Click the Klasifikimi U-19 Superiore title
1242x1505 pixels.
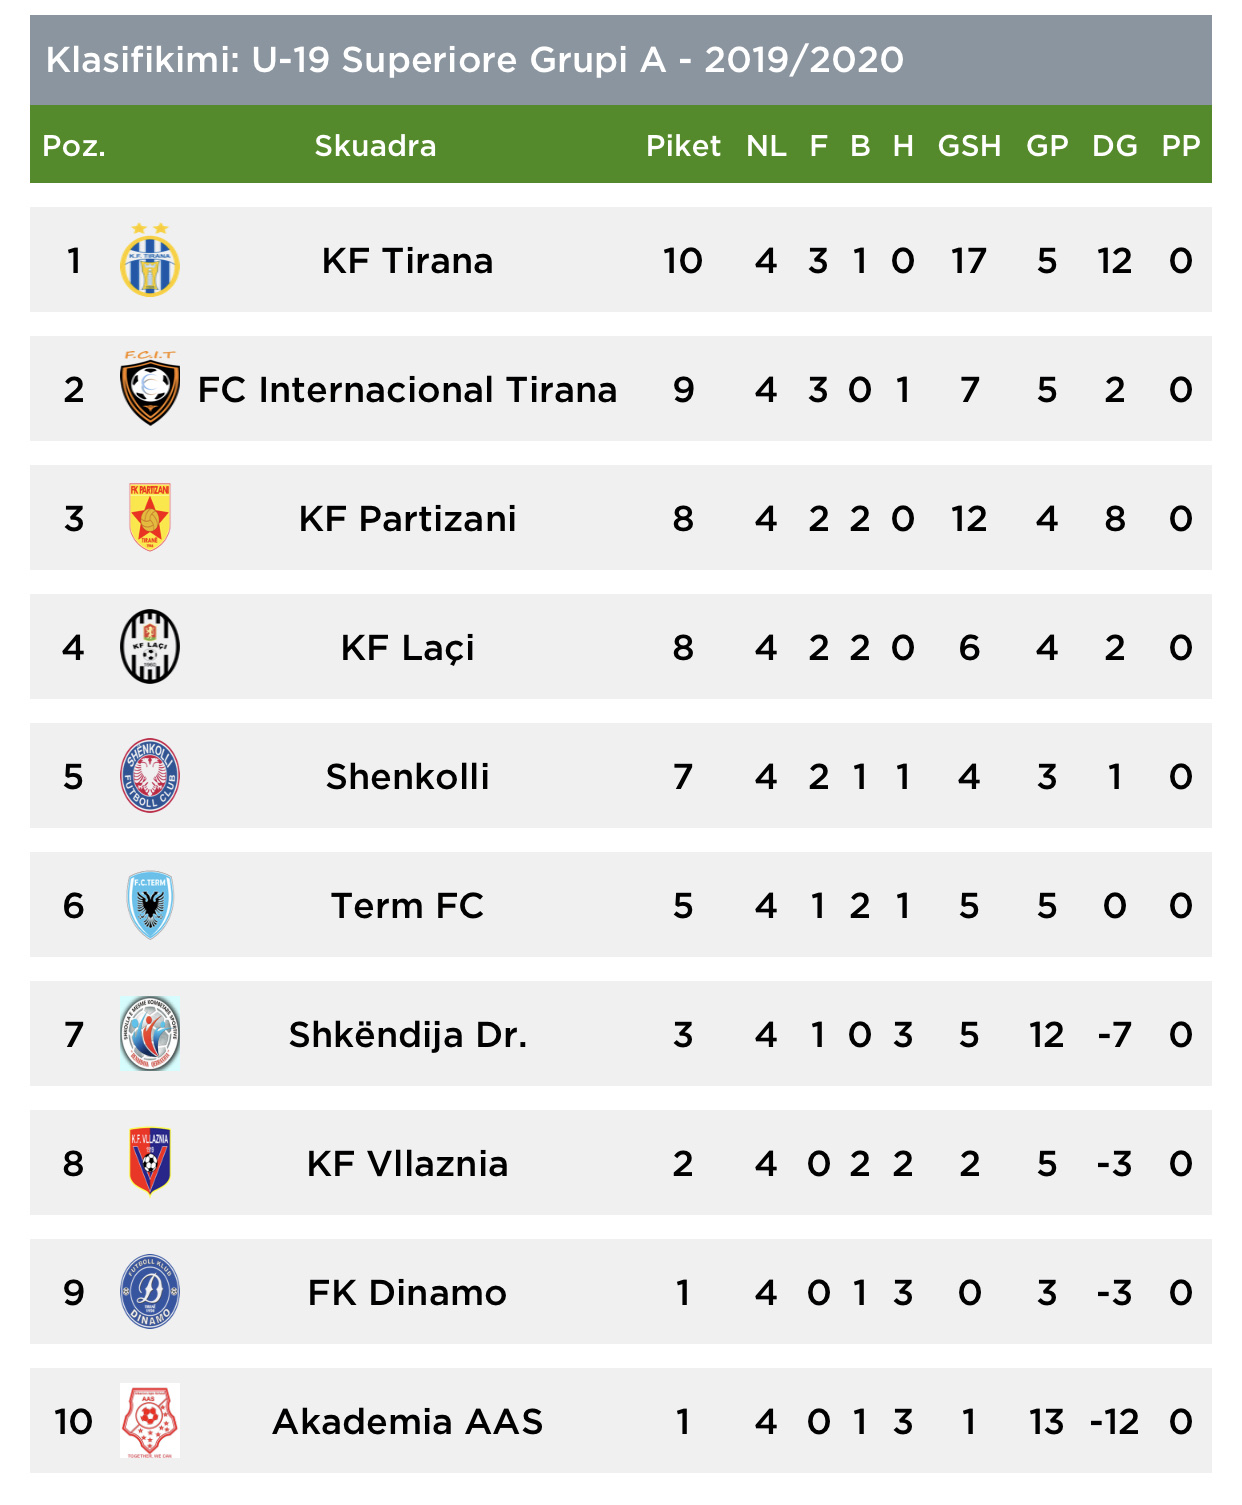tap(474, 60)
